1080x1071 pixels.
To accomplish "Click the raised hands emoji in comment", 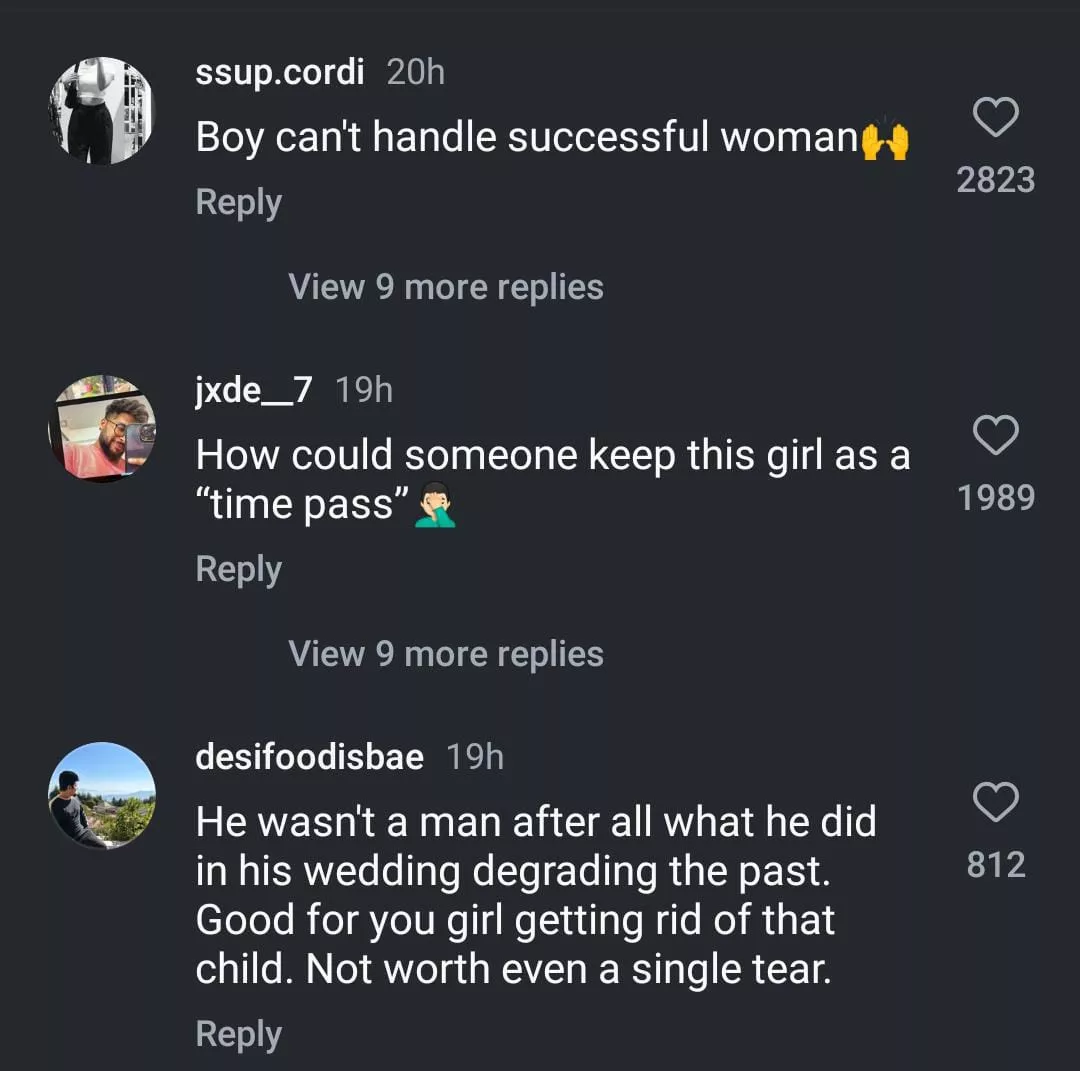I will pos(885,139).
